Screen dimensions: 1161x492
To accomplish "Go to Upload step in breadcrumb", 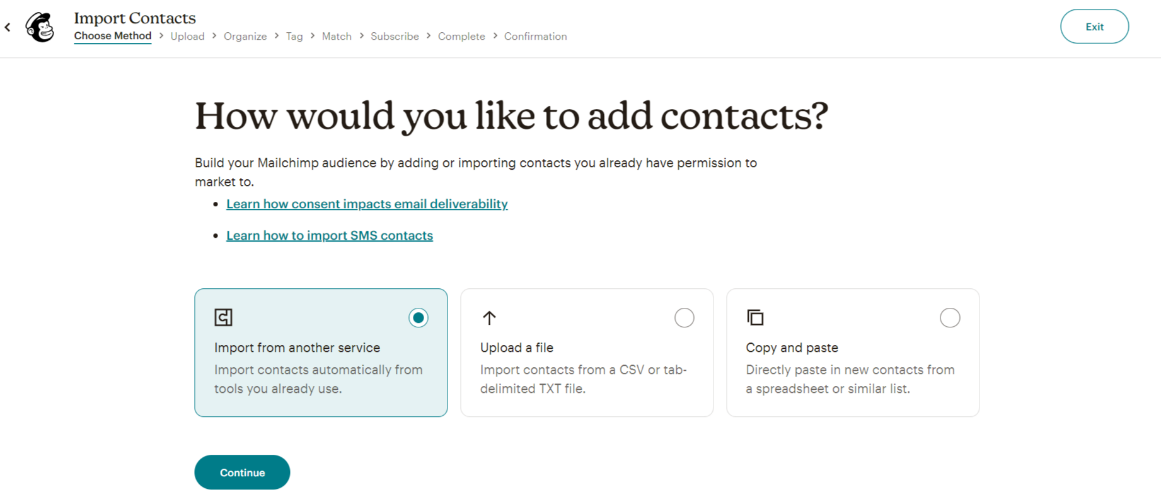I will tap(187, 36).
